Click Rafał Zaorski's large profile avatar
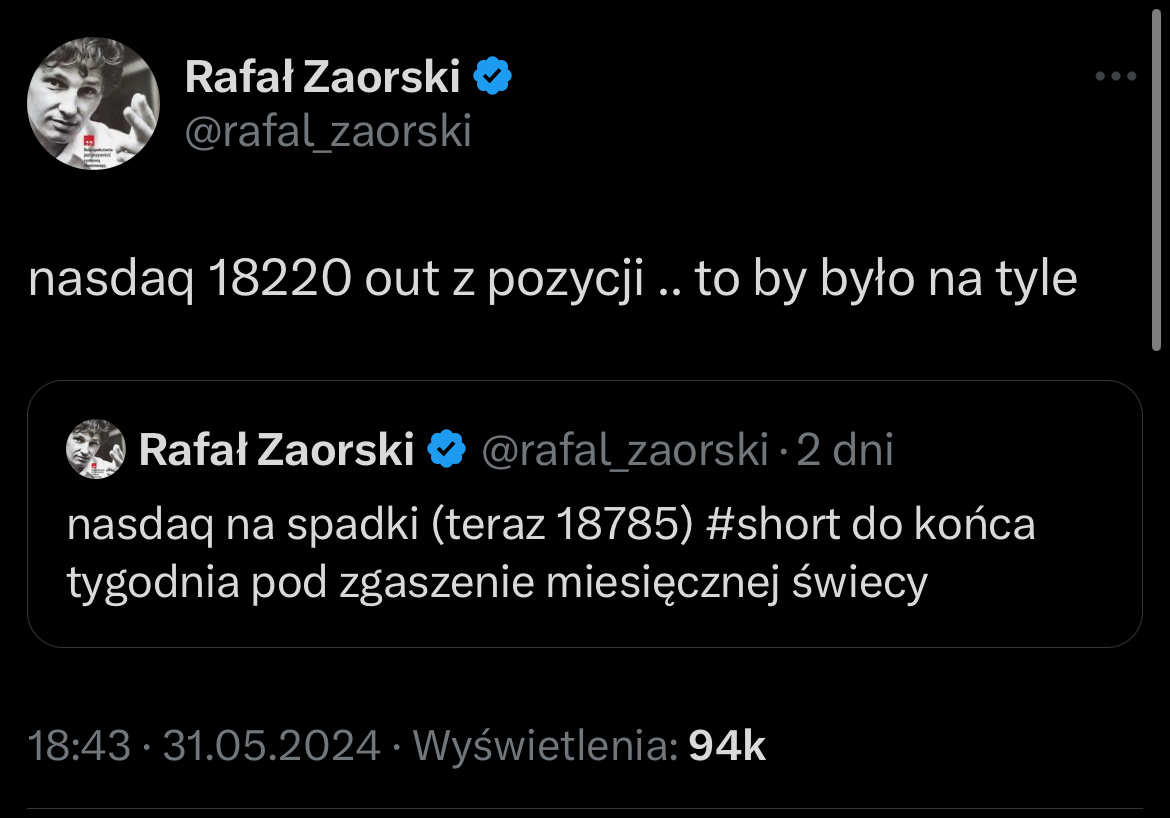Screen dimensions: 1170x818 coord(93,103)
